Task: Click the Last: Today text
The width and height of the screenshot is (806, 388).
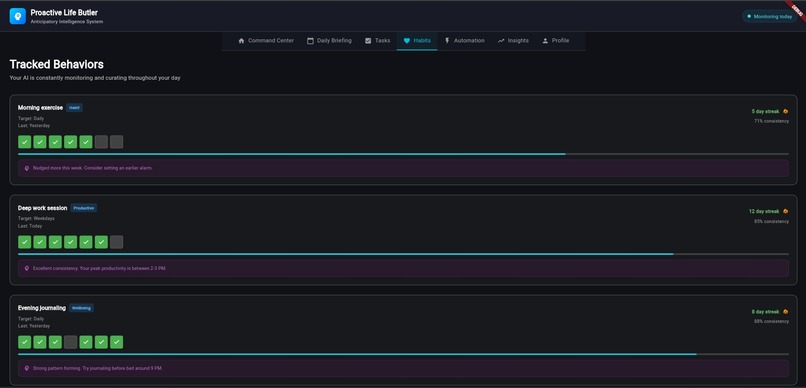Action: tap(30, 226)
